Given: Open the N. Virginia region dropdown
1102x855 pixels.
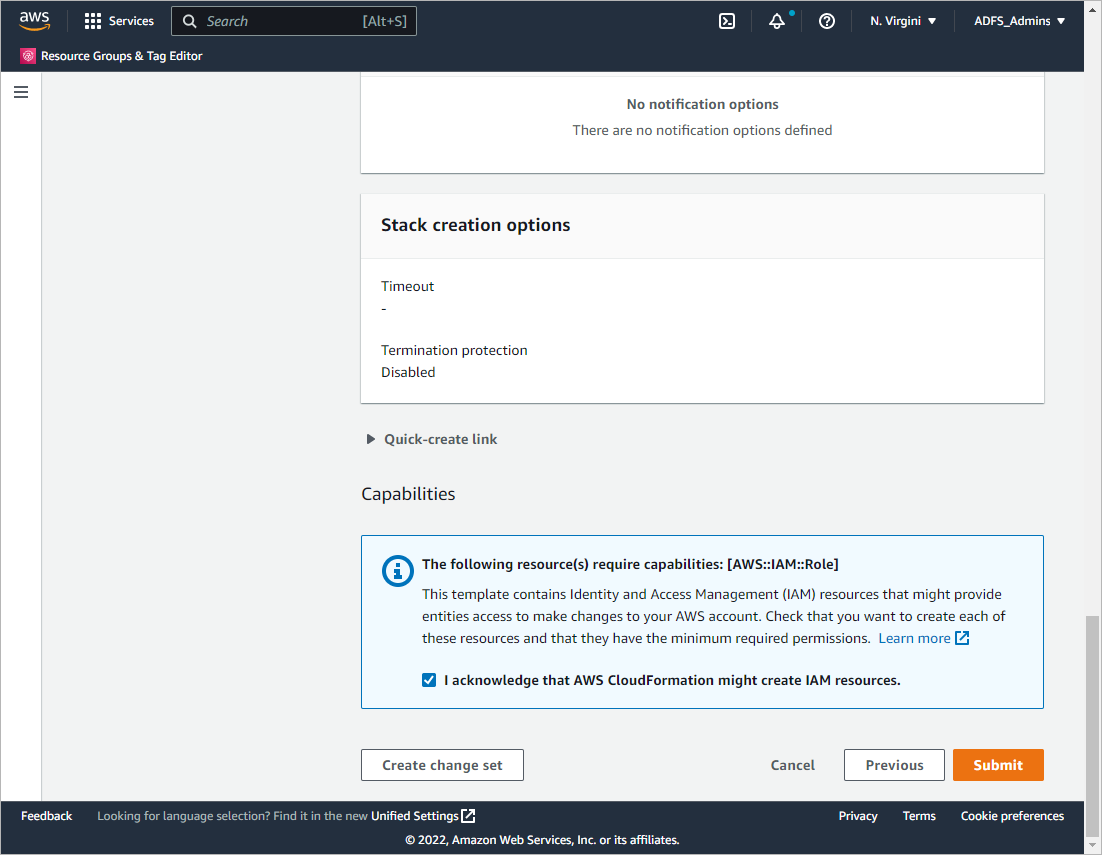Looking at the screenshot, I should (903, 21).
